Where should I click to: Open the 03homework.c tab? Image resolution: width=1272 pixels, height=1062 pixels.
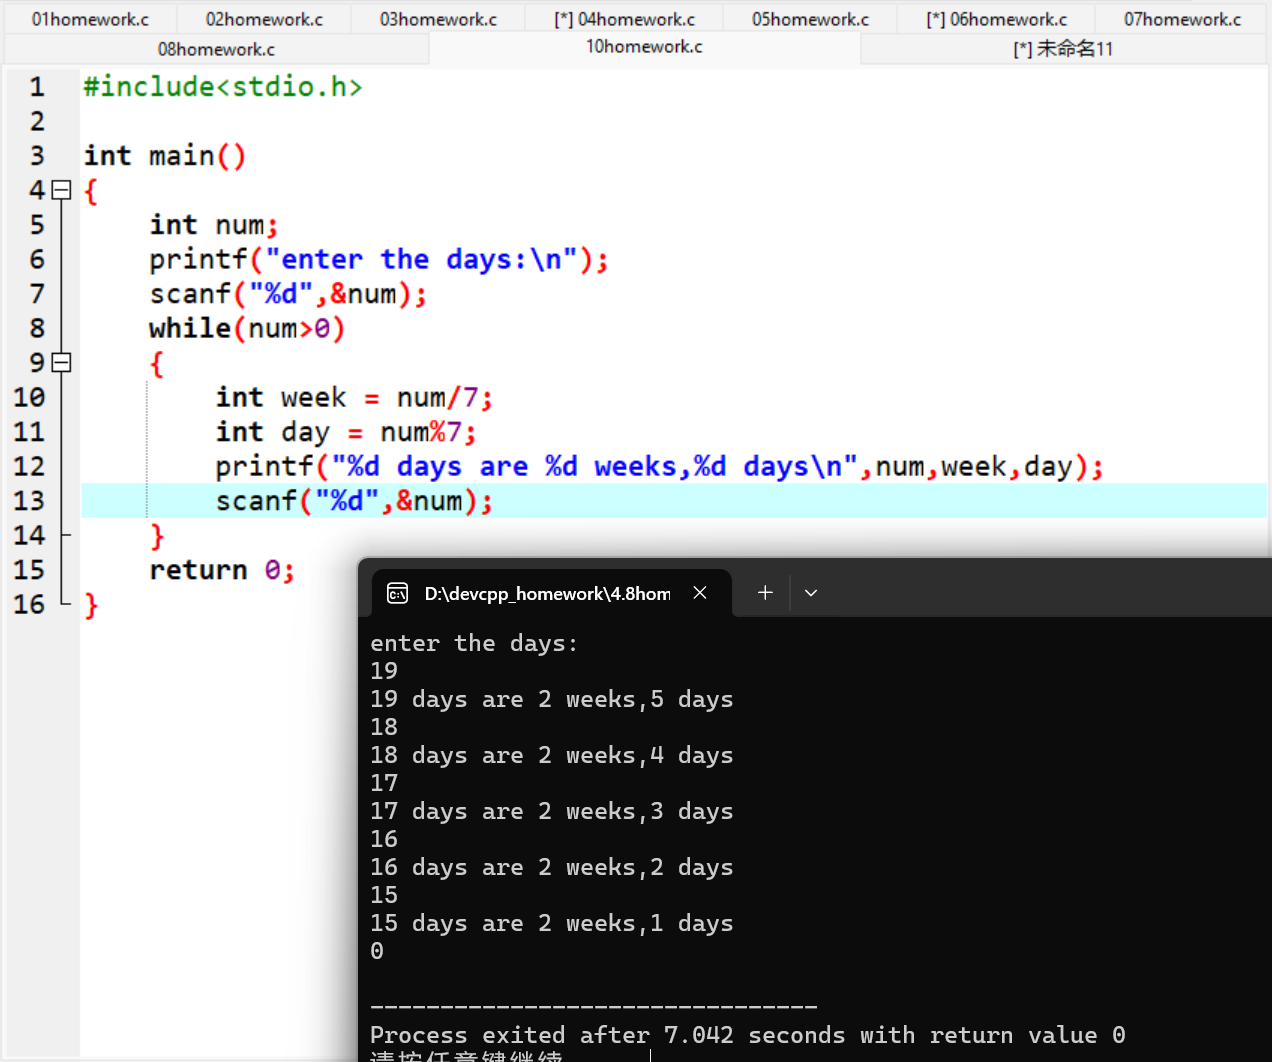[438, 19]
